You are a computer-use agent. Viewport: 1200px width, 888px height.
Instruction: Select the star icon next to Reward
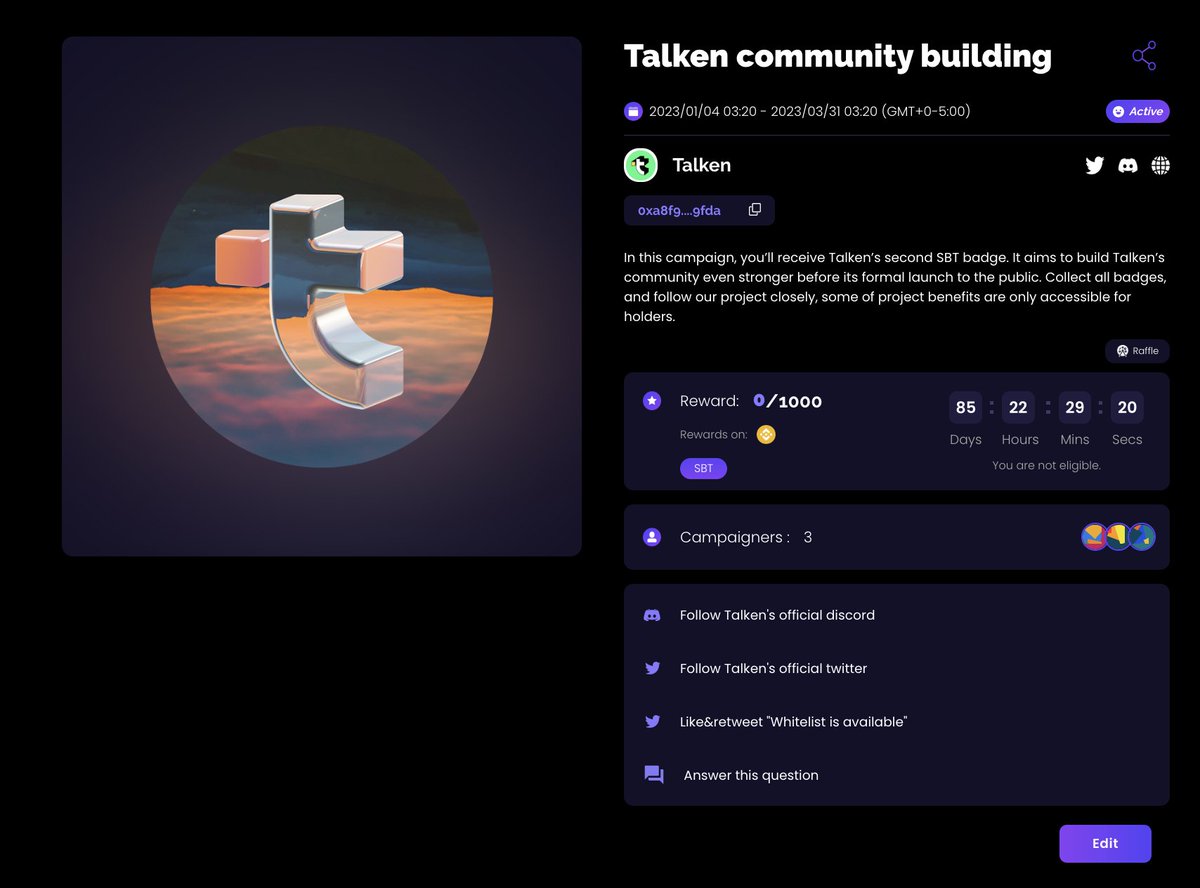pyautogui.click(x=652, y=400)
